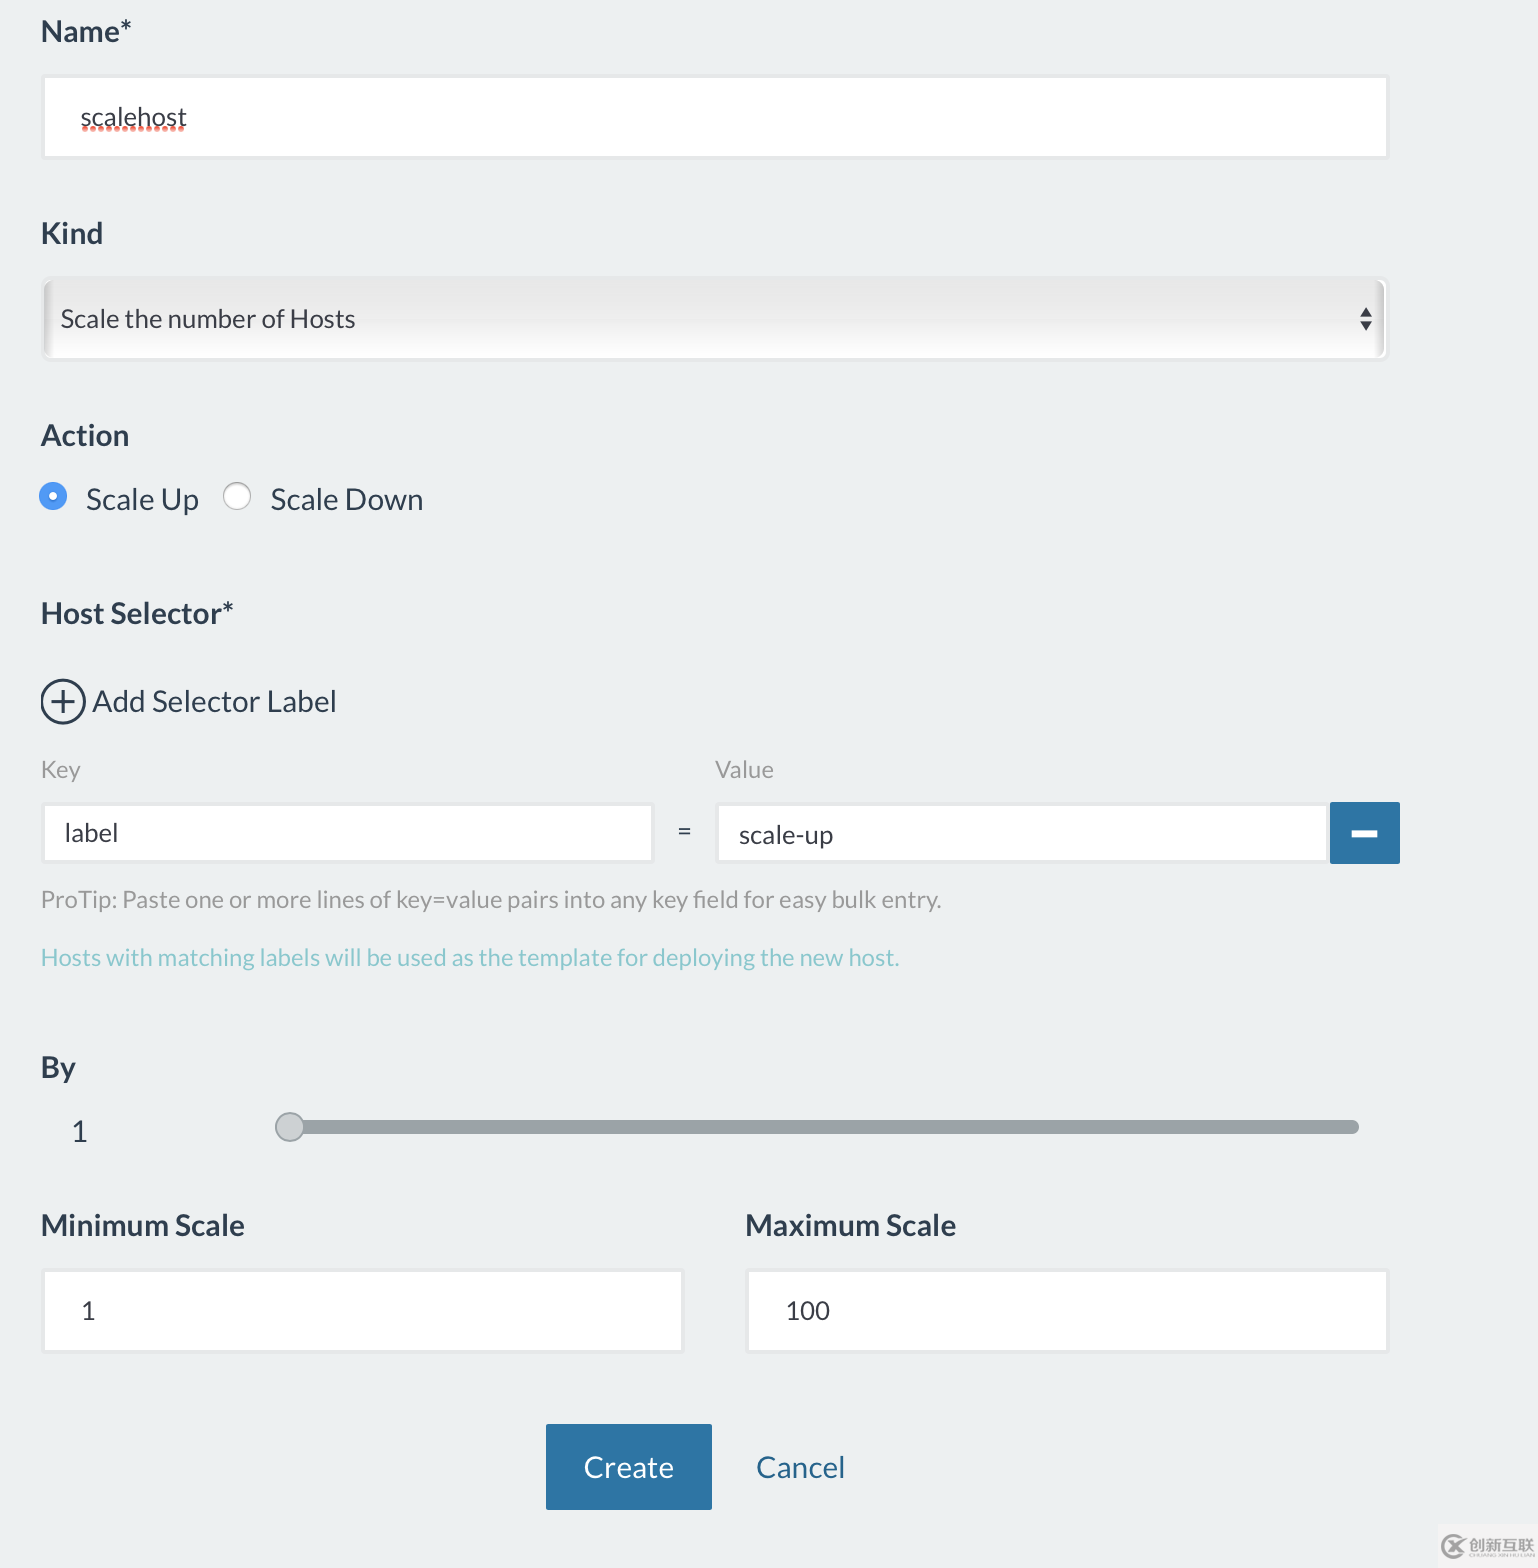Select the Scale Up radio button
The height and width of the screenshot is (1568, 1538).
pos(53,496)
